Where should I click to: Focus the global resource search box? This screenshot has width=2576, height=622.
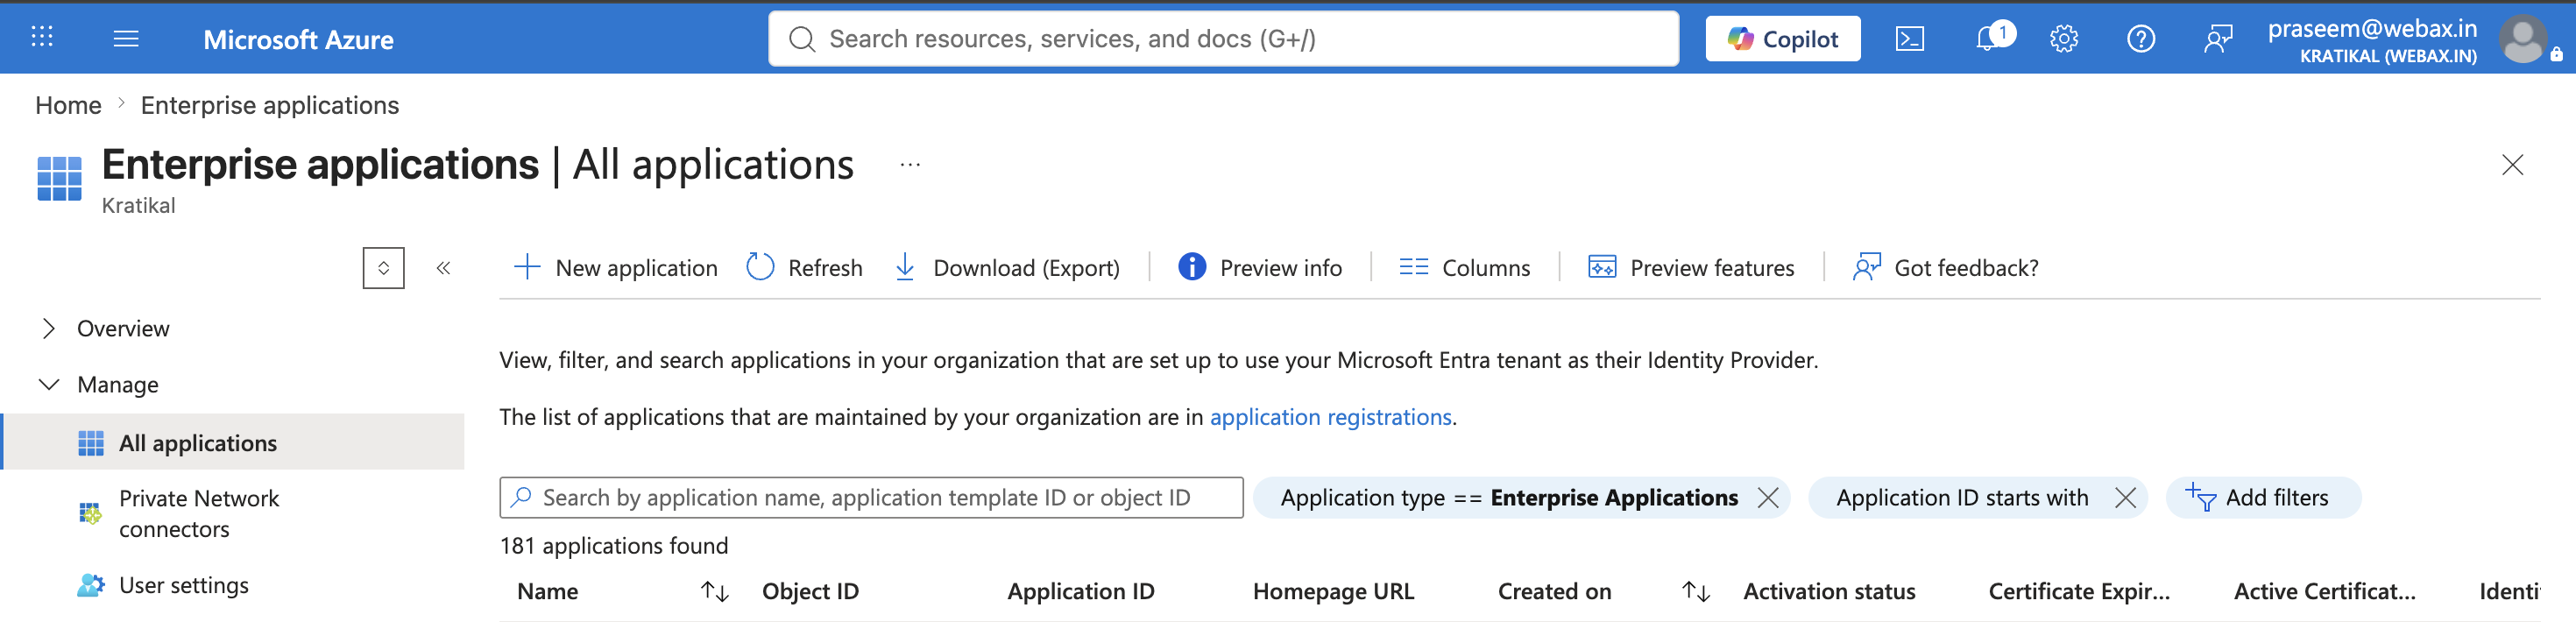pyautogui.click(x=1223, y=39)
